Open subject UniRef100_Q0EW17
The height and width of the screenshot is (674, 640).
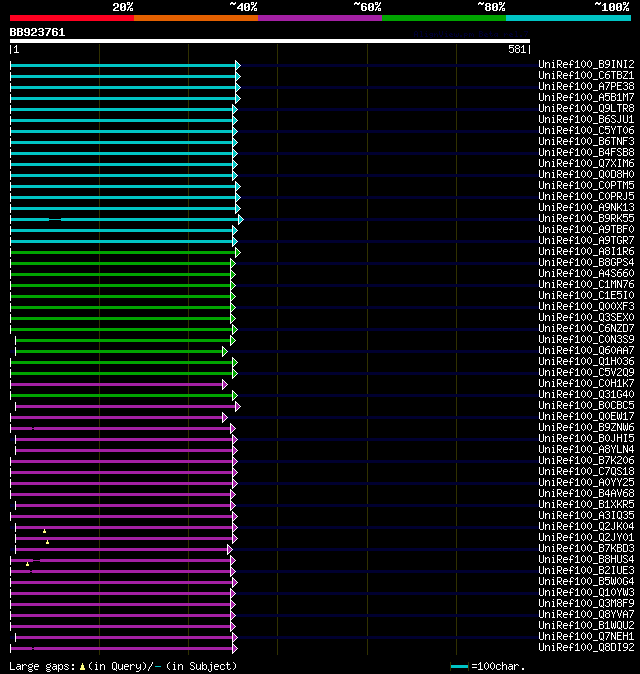pos(586,417)
